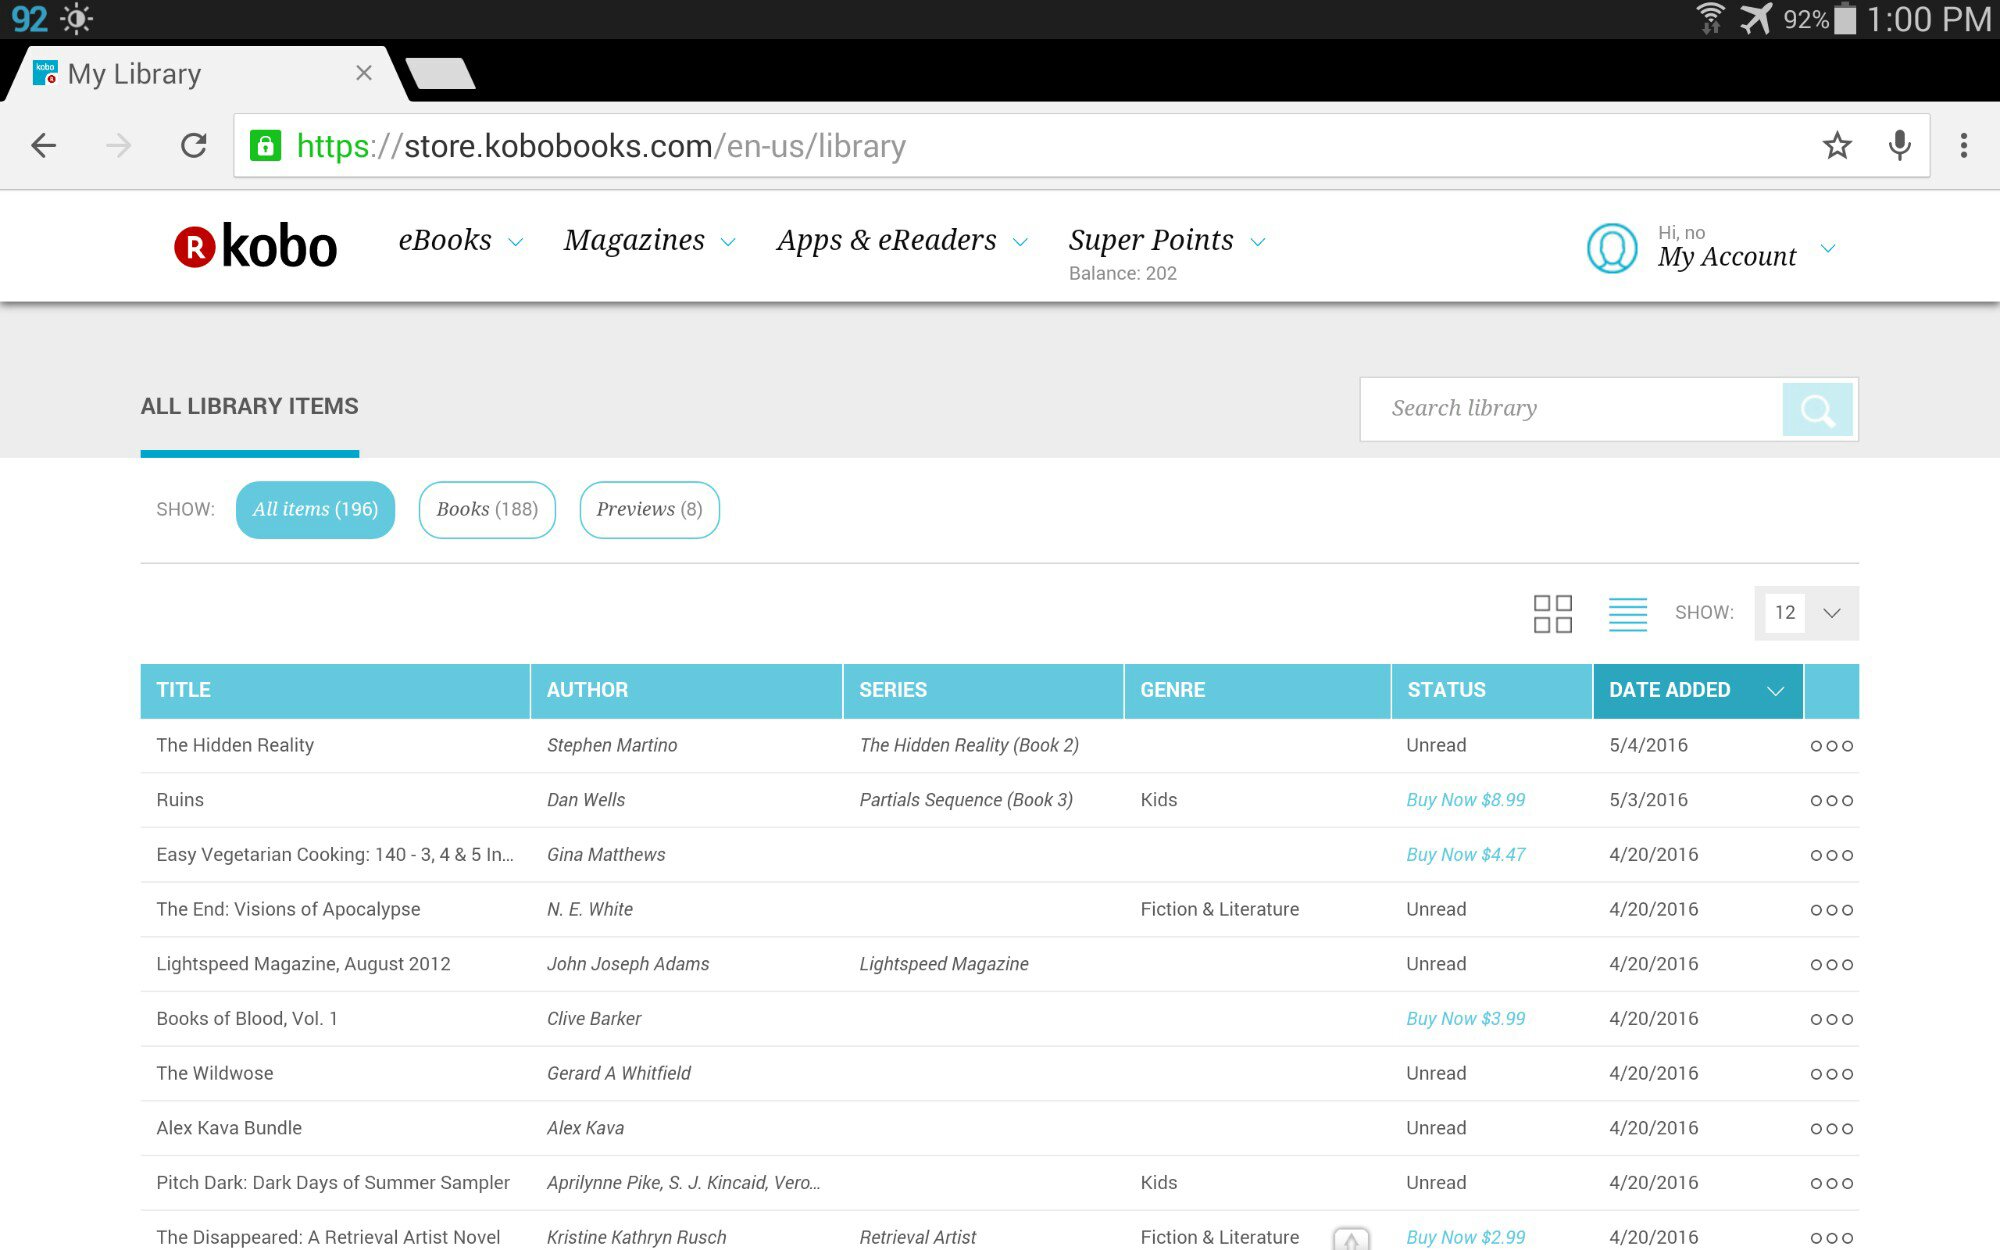Click Buy Now $8.99 for Ruins
This screenshot has height=1250, width=2000.
click(x=1465, y=800)
